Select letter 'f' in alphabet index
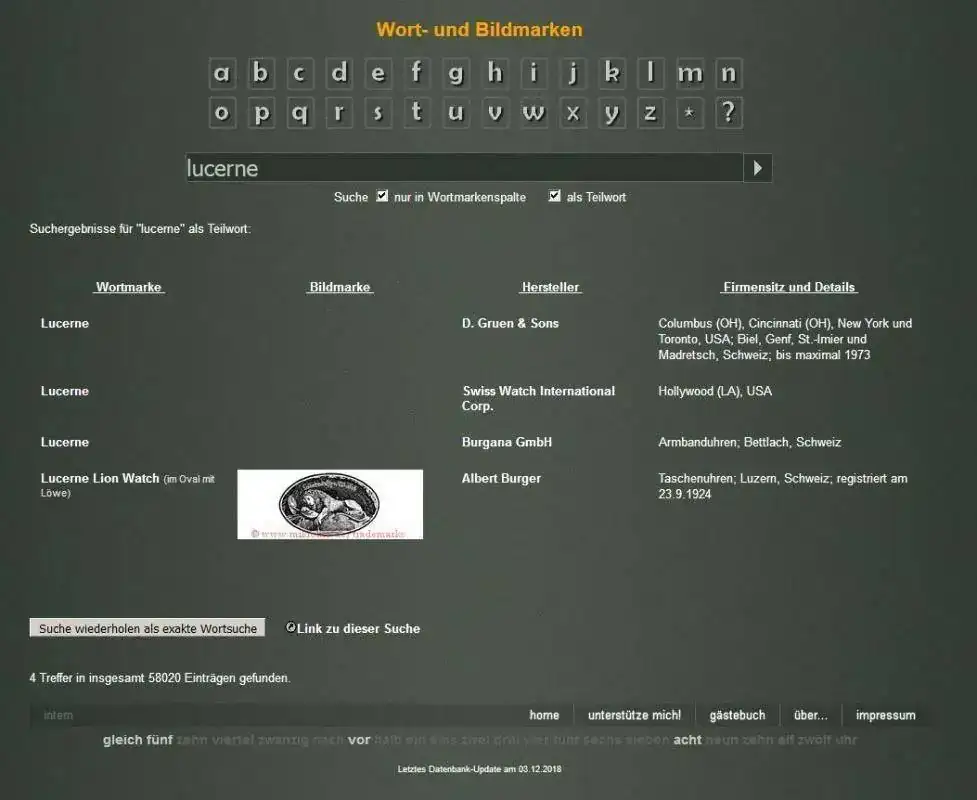Image resolution: width=977 pixels, height=800 pixels. coord(417,74)
